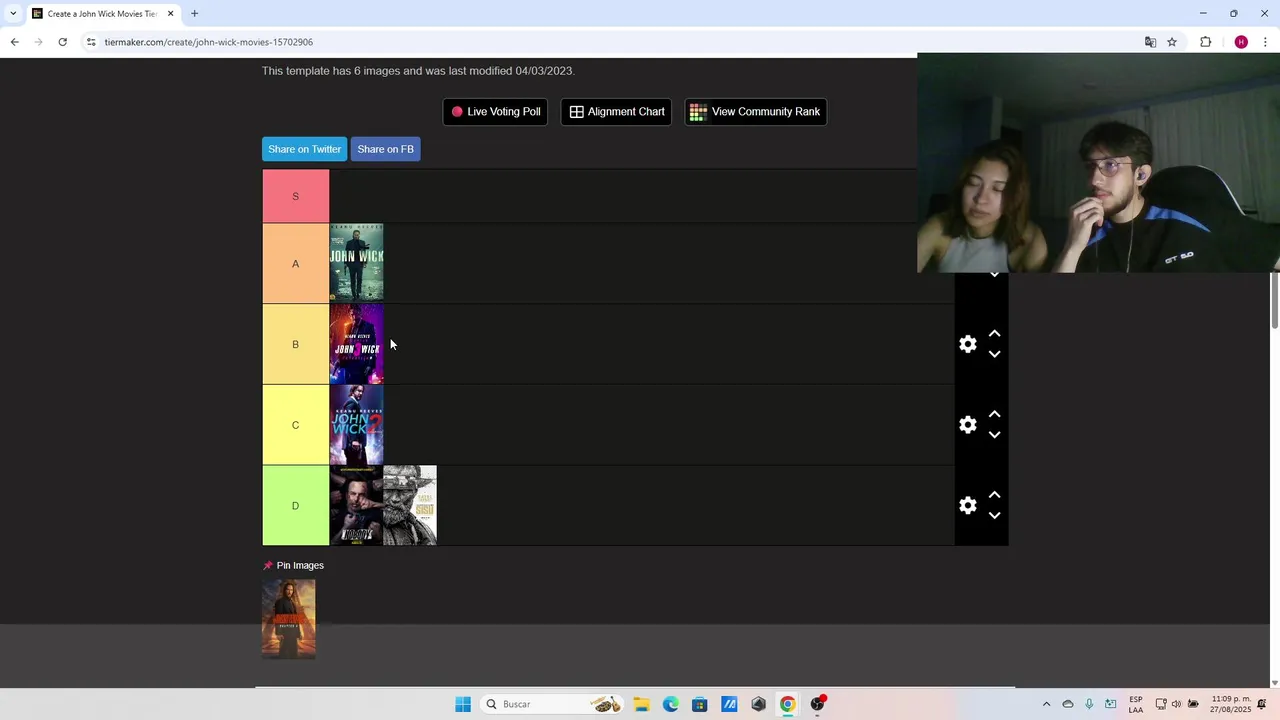The height and width of the screenshot is (720, 1280).
Task: Select the B tier label
Action: pos(295,344)
